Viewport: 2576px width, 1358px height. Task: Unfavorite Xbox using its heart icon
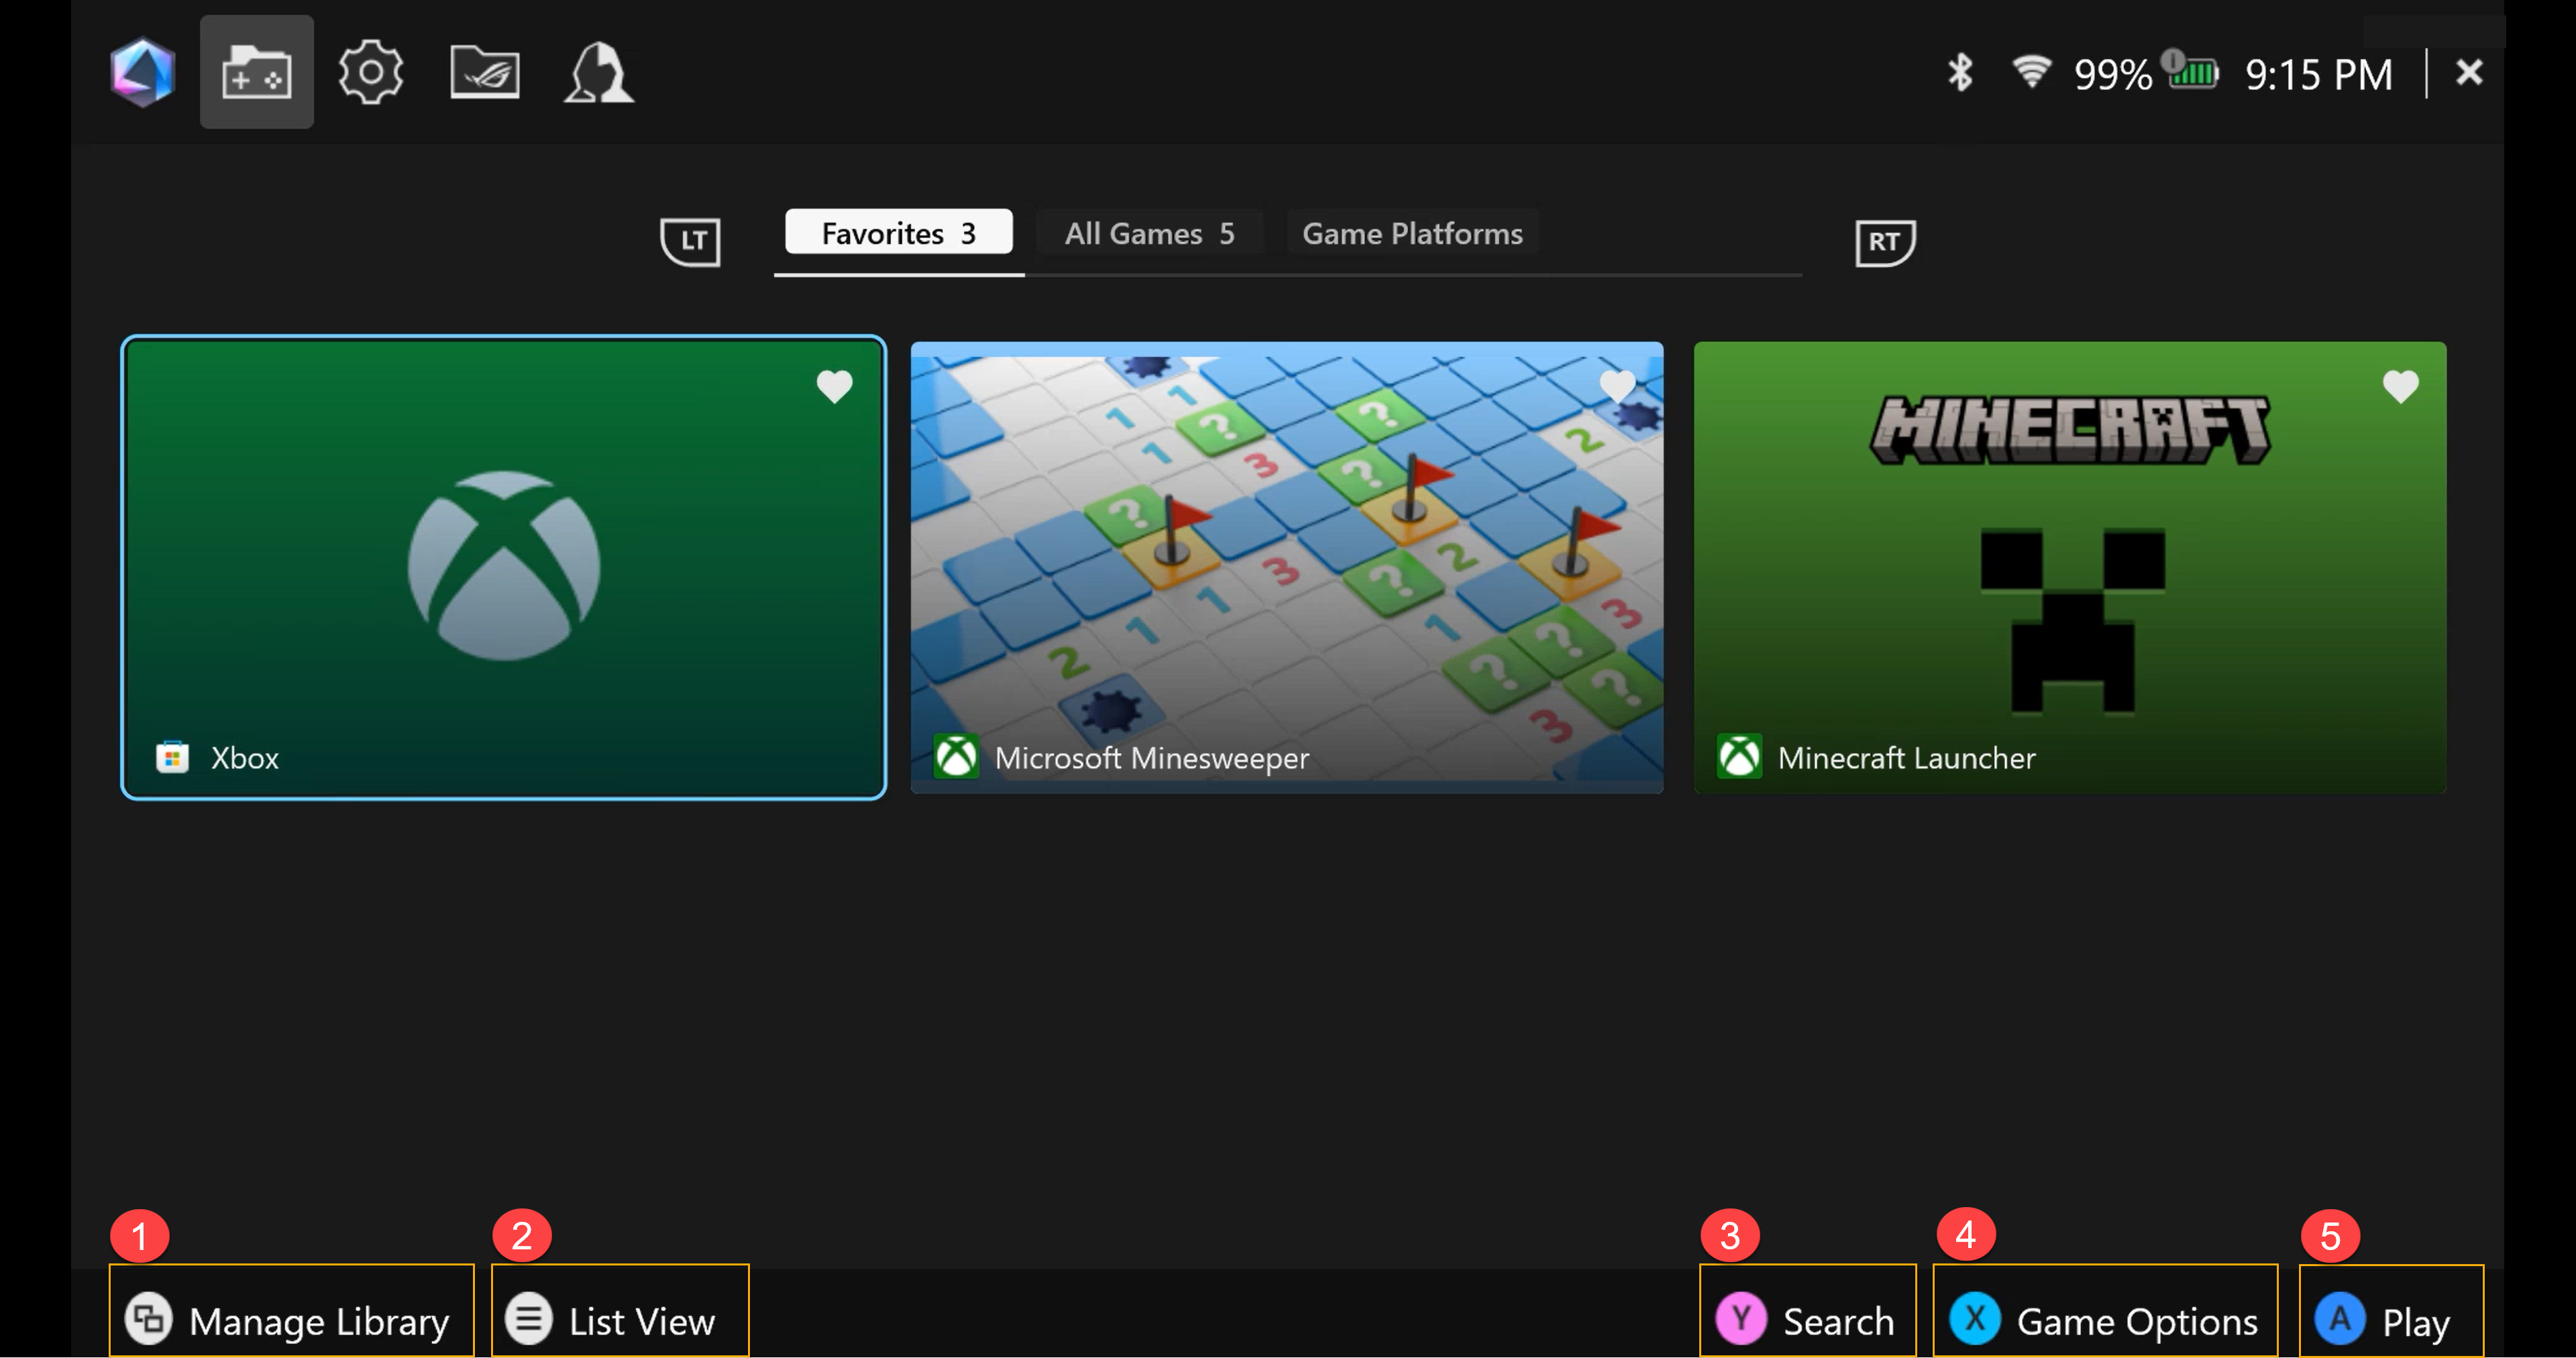click(834, 386)
